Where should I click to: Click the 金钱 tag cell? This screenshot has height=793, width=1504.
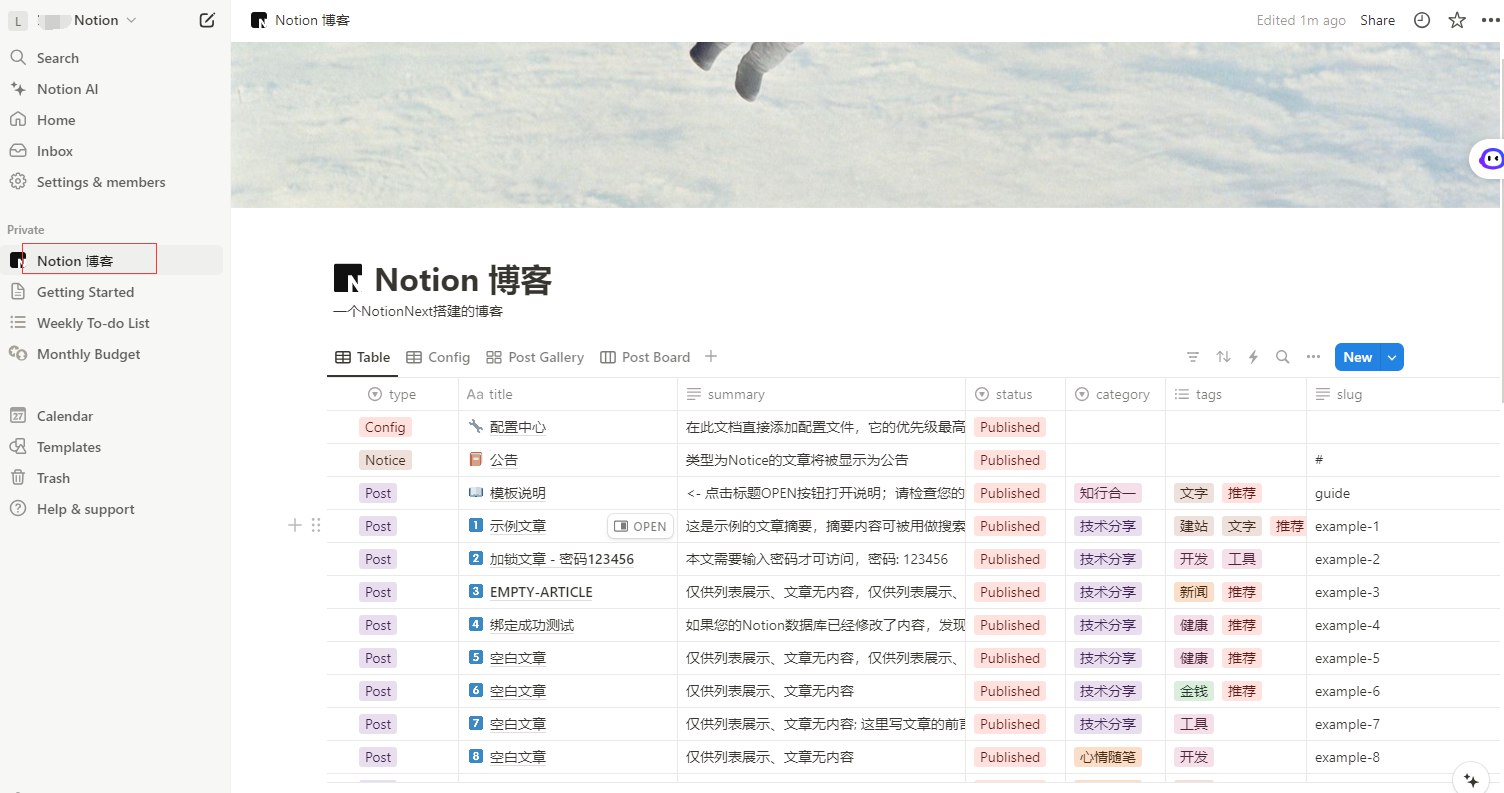tap(1194, 691)
